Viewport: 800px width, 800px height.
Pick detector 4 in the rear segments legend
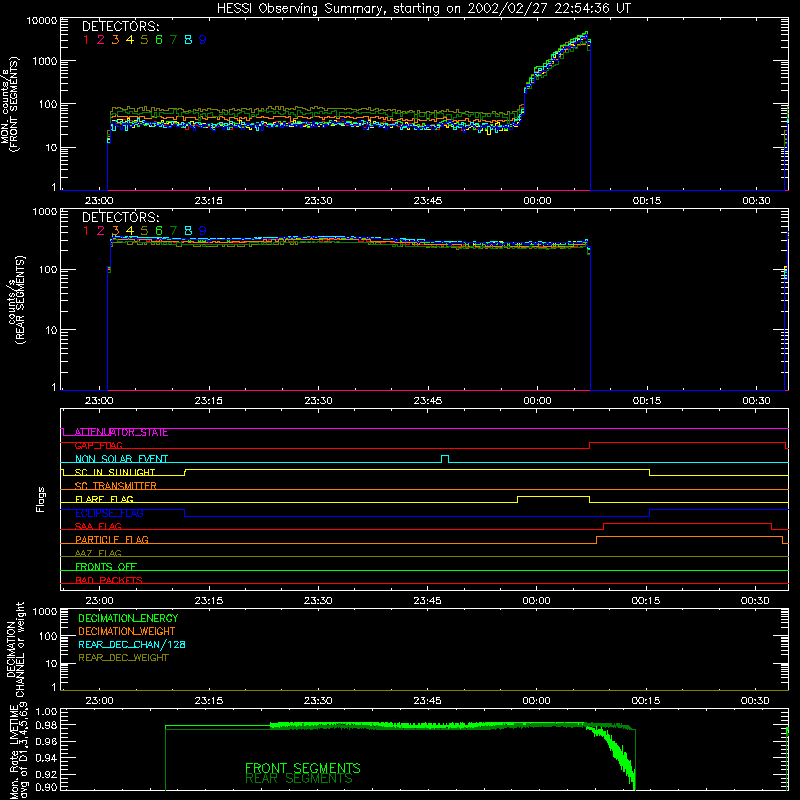tap(130, 231)
